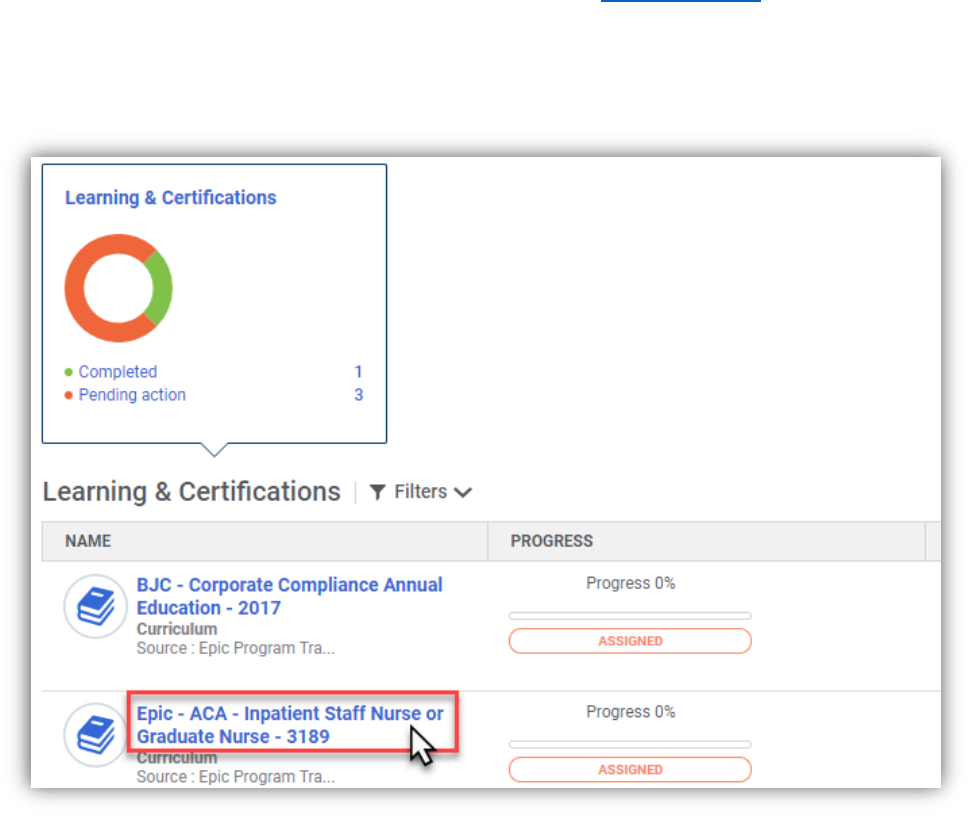Open Epic ACA Inpatient Staff Nurse curriculum

[290, 724]
